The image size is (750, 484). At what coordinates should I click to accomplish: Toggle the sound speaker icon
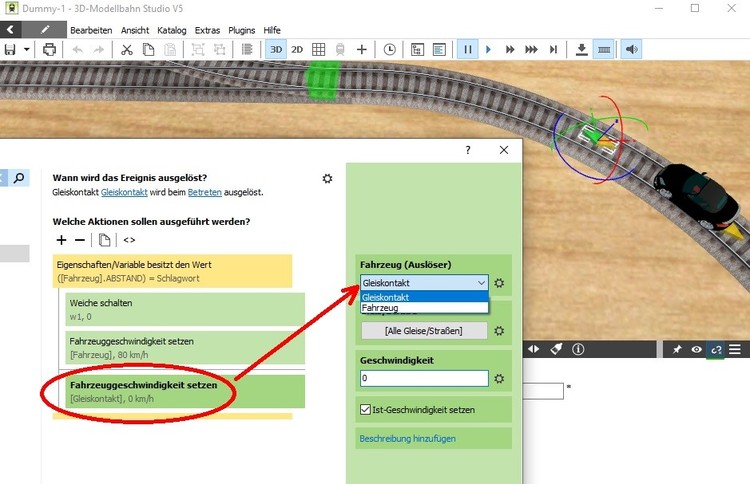tap(632, 49)
